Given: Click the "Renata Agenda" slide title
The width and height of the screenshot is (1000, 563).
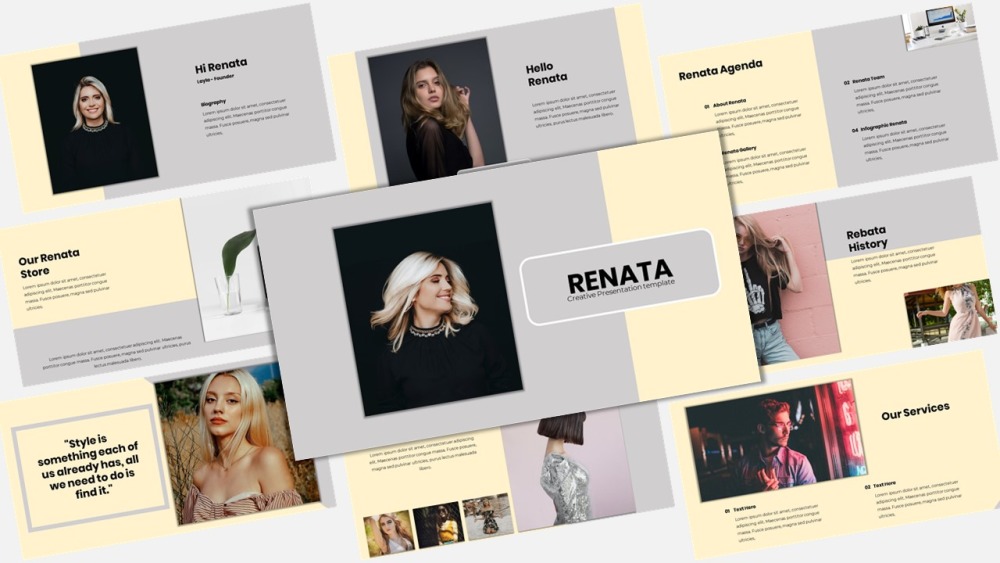Looking at the screenshot, I should 720,70.
